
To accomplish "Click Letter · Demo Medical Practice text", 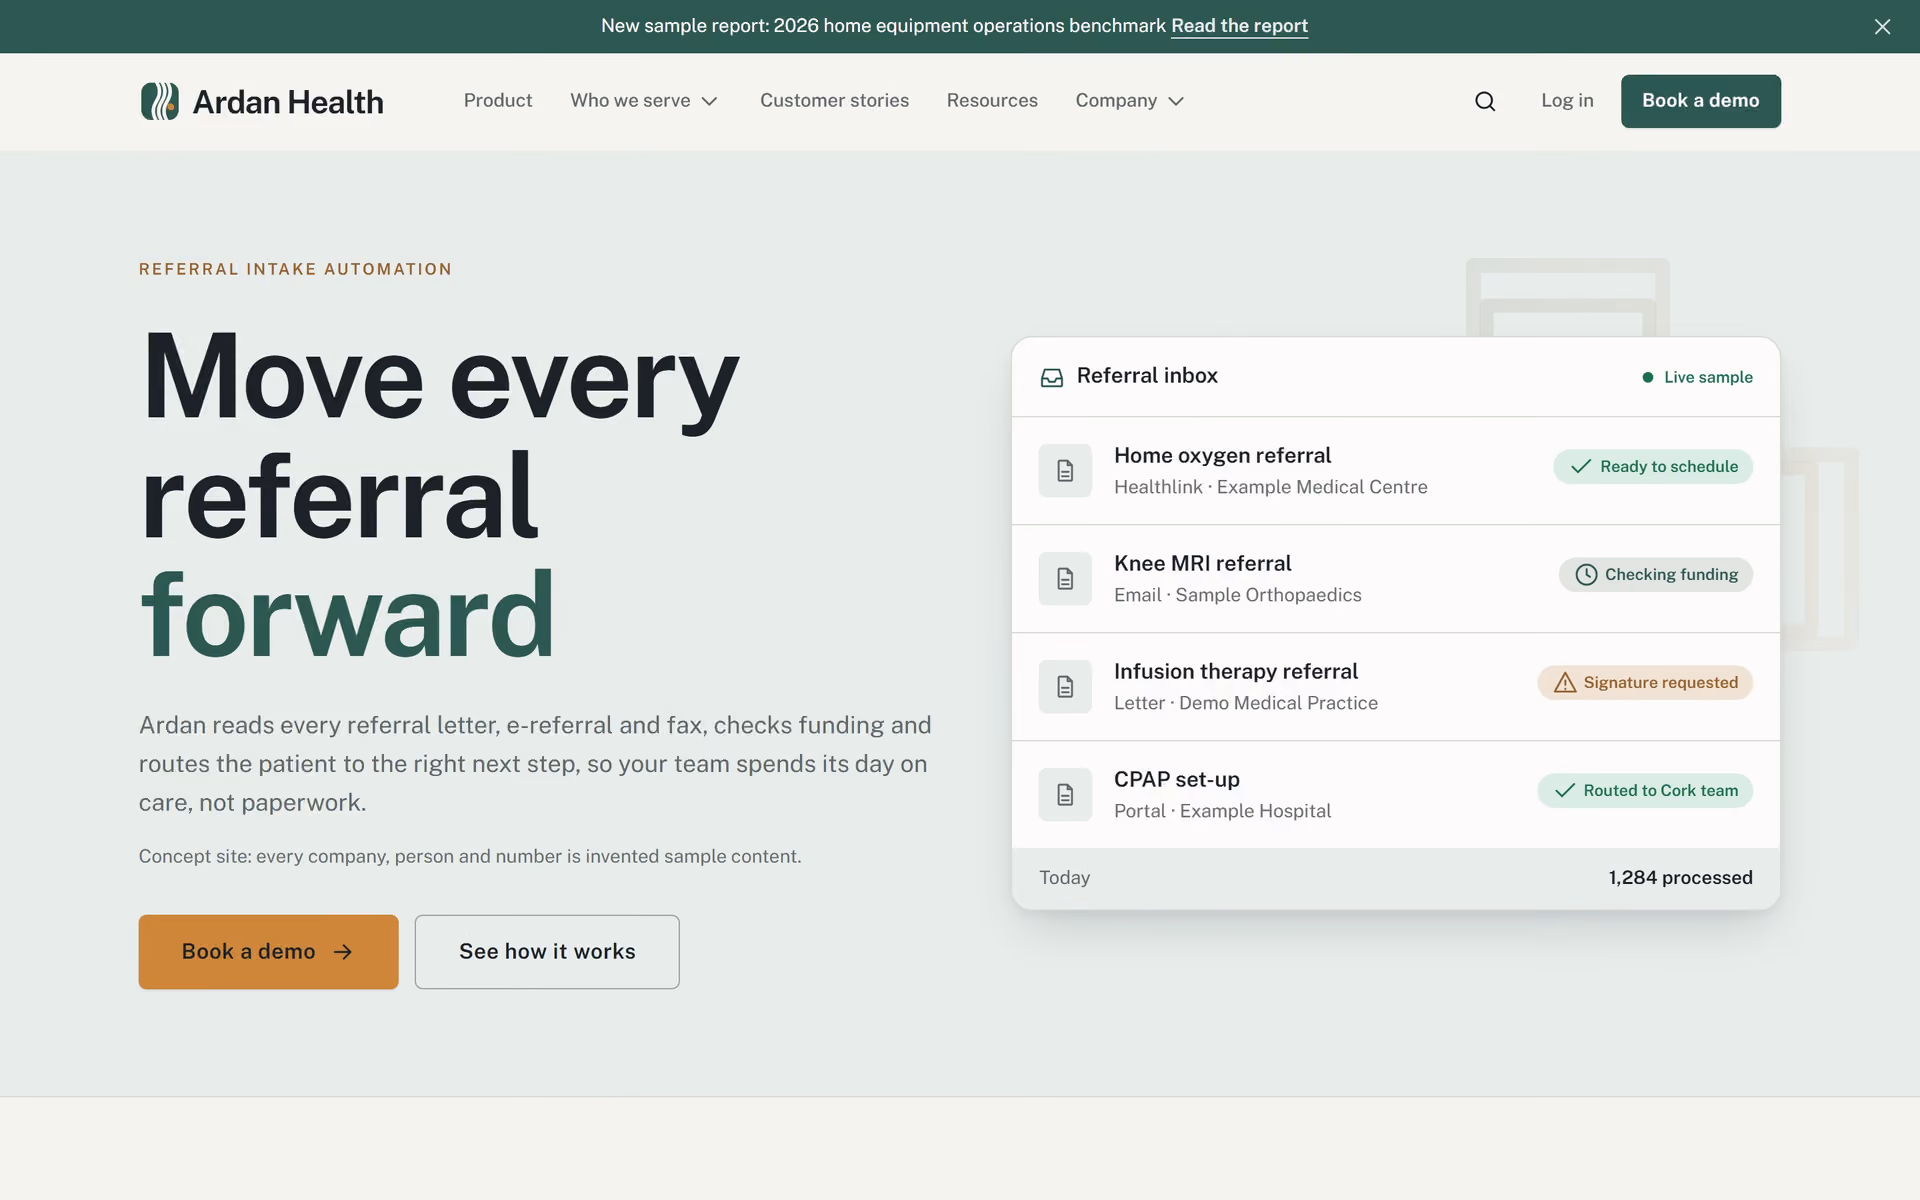I will point(1245,703).
